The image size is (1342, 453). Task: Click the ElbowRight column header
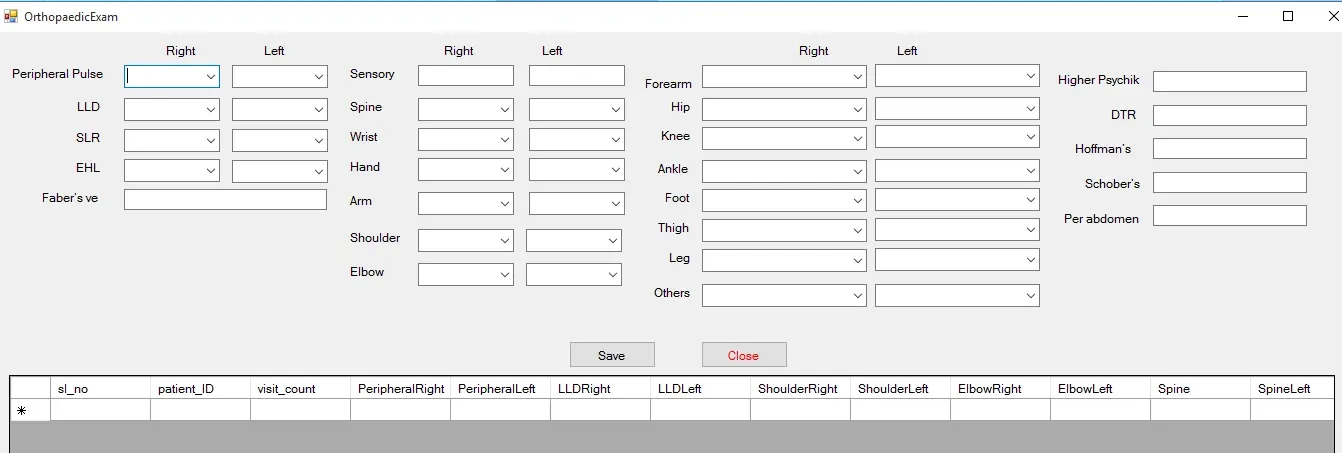tap(1000, 388)
